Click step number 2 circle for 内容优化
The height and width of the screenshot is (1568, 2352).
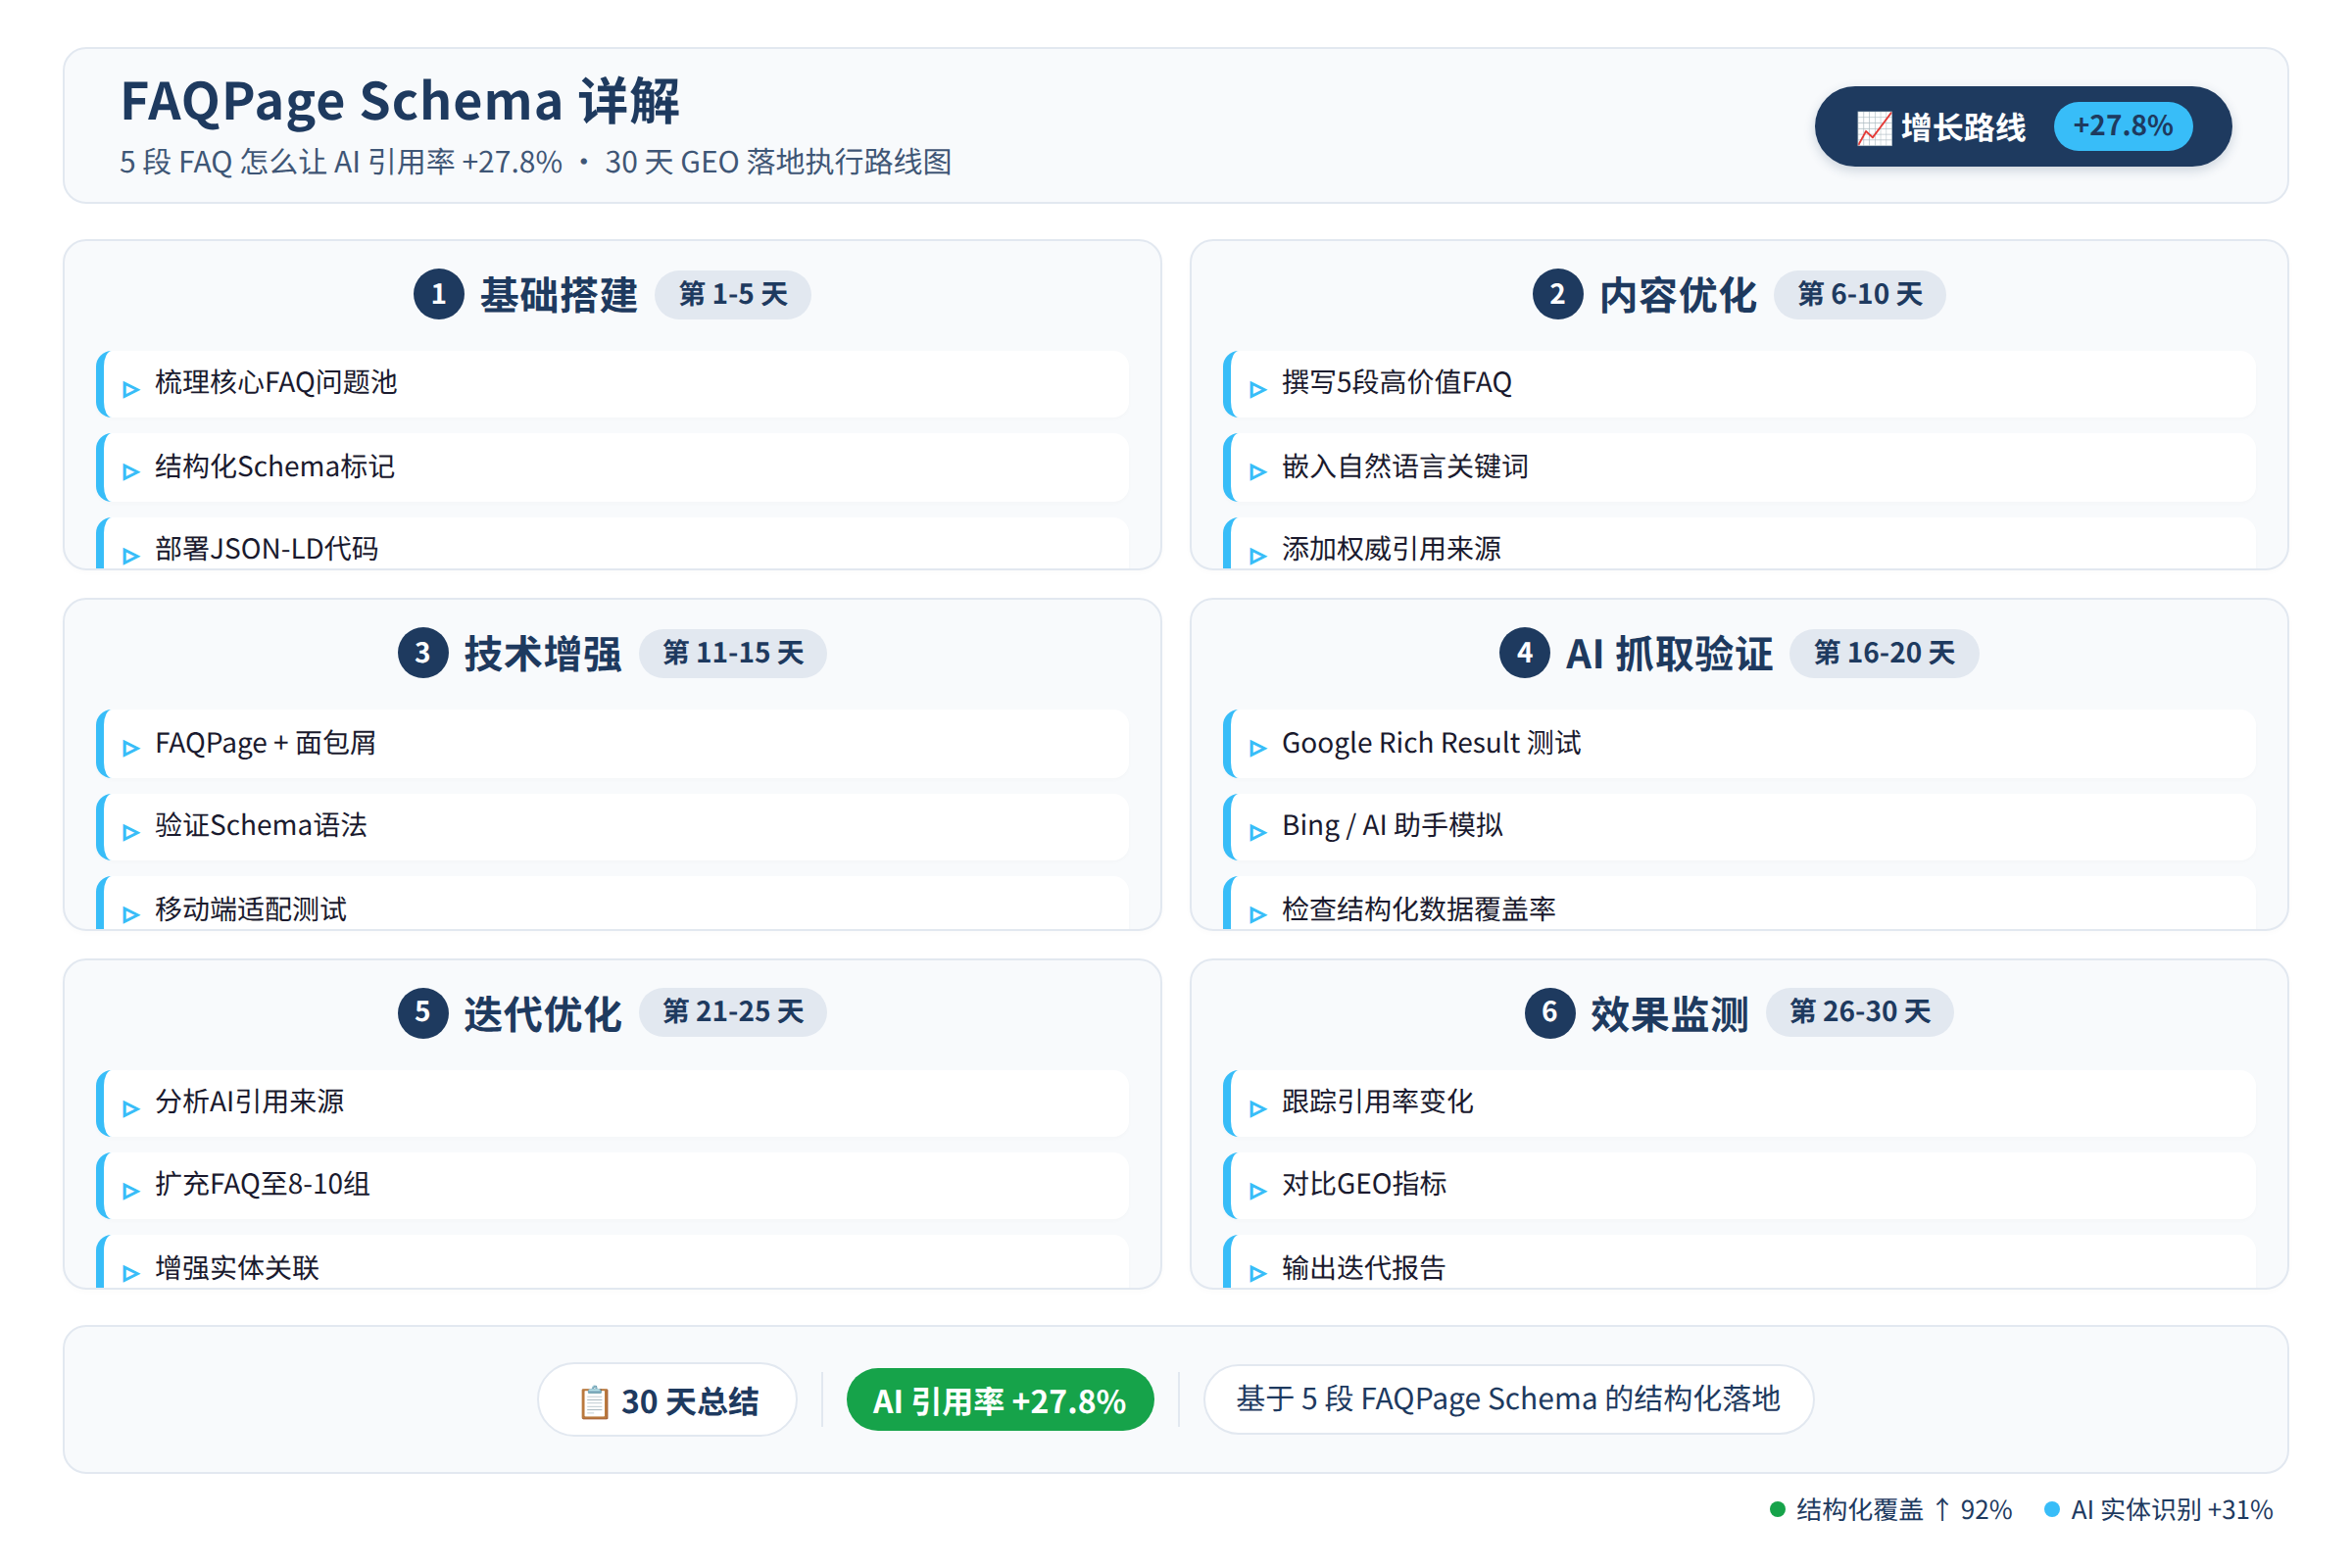(x=1557, y=294)
